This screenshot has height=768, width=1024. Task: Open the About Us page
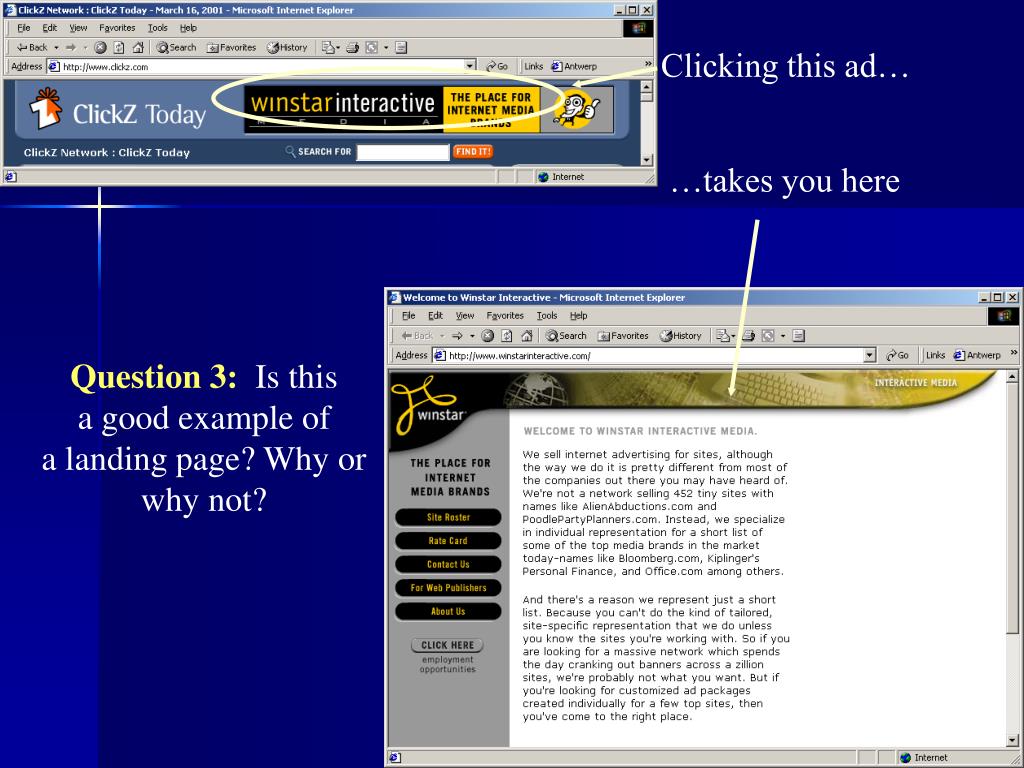point(448,611)
